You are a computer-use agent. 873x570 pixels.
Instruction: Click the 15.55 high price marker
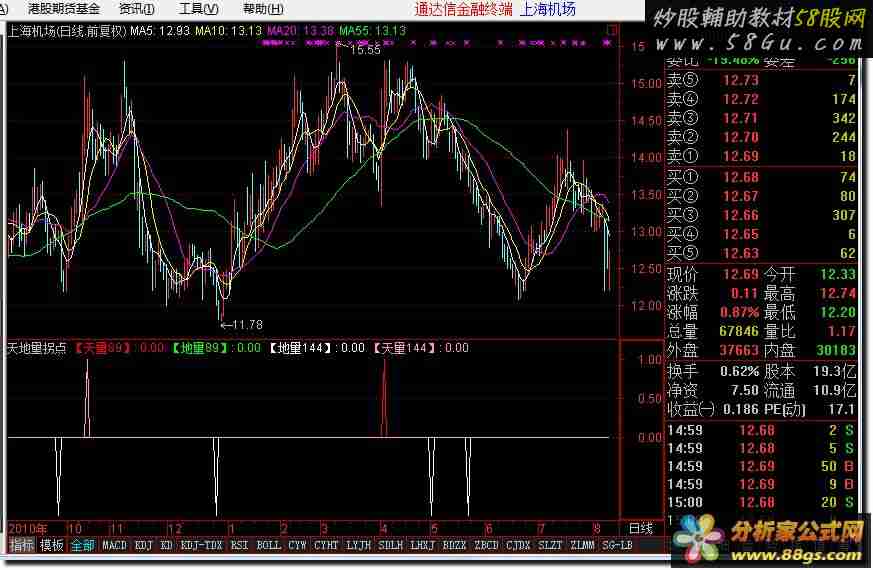pyautogui.click(x=365, y=50)
